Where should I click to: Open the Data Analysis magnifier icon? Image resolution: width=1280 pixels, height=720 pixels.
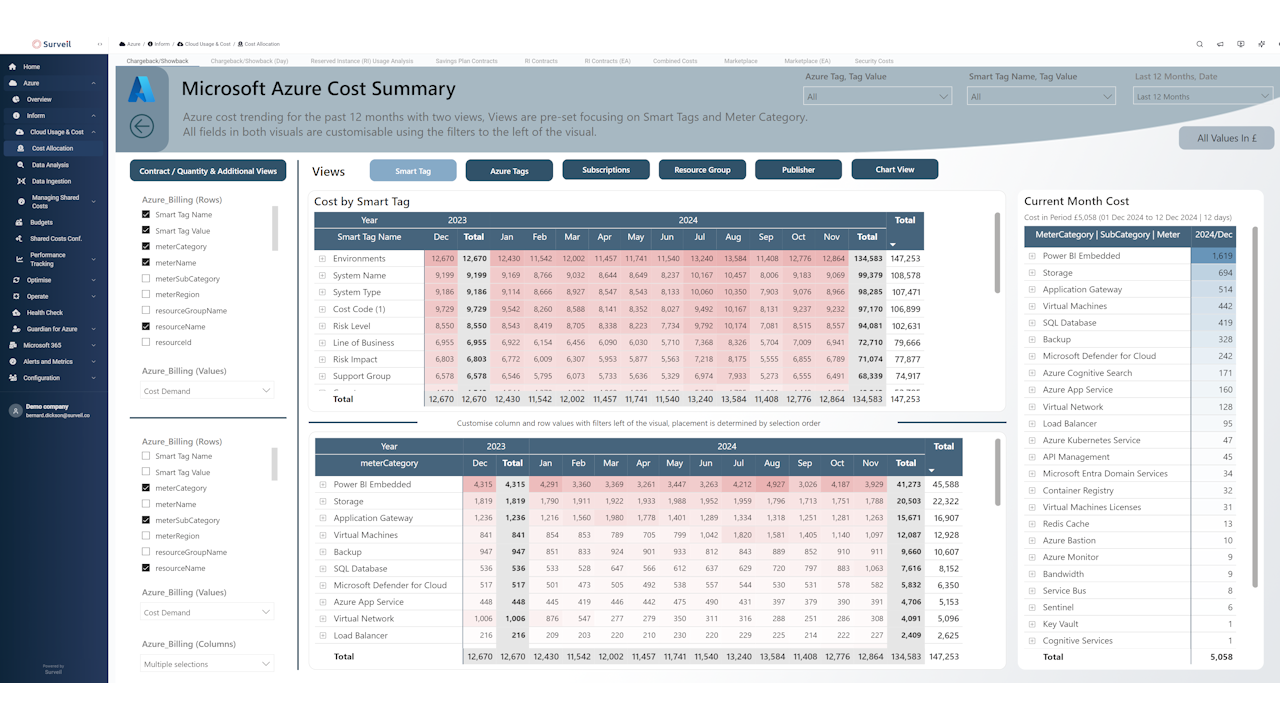click(22, 165)
